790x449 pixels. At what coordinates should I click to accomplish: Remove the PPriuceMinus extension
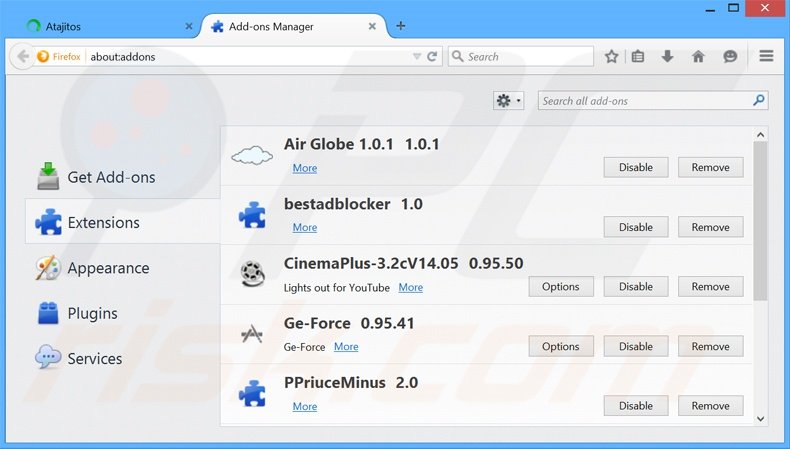pos(710,406)
